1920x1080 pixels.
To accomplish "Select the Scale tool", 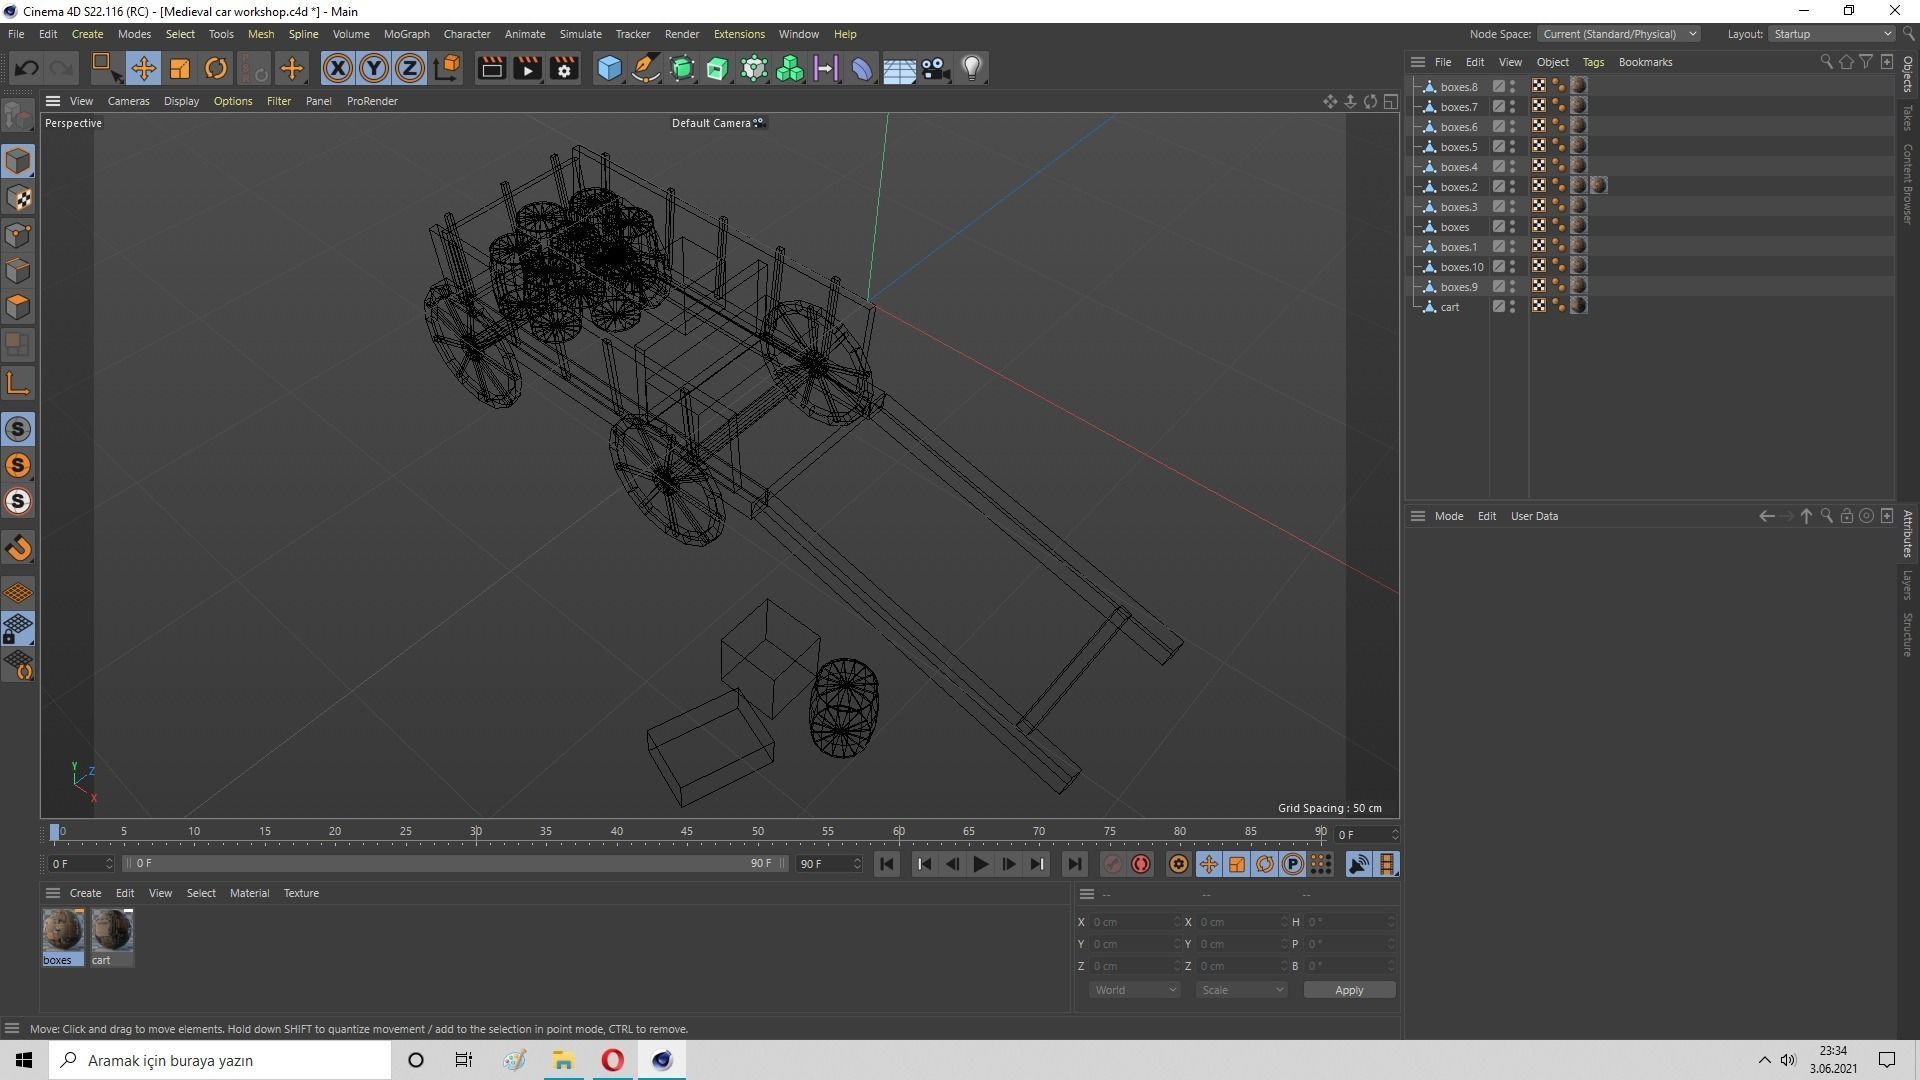I will tap(180, 68).
